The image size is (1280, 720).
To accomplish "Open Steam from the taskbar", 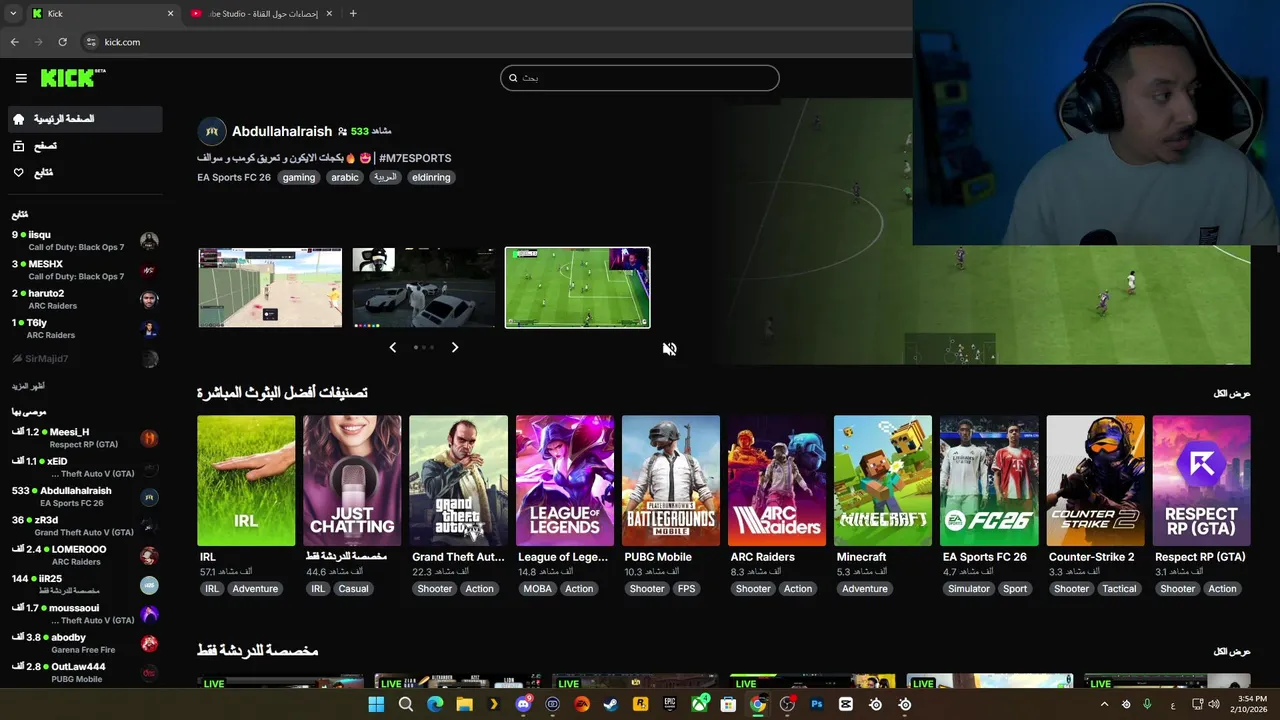I will (x=611, y=704).
